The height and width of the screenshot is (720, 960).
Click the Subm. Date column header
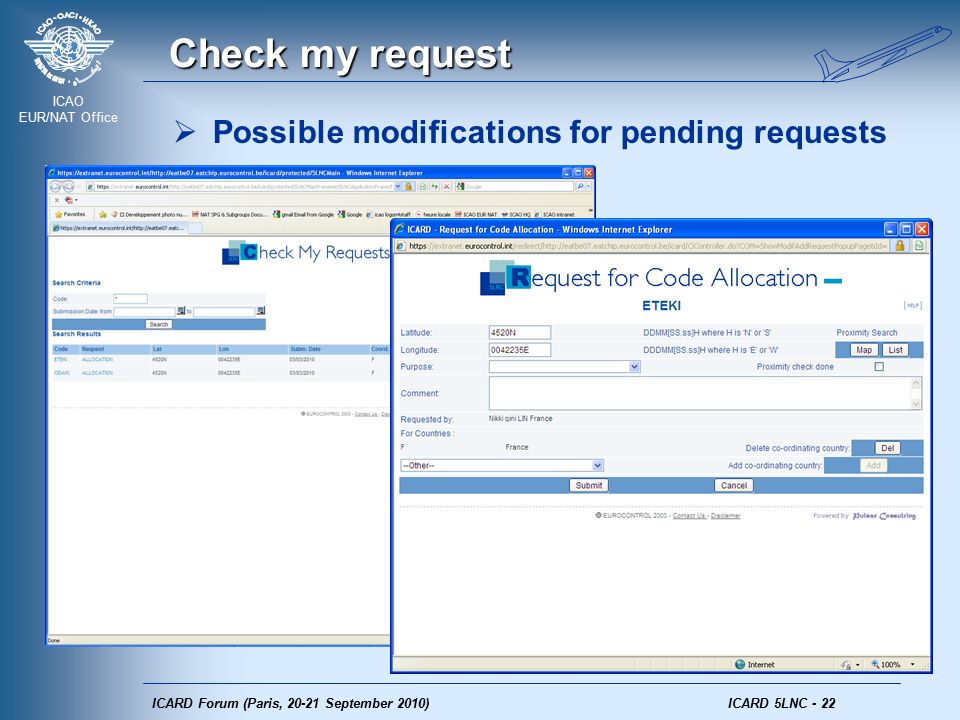click(306, 349)
